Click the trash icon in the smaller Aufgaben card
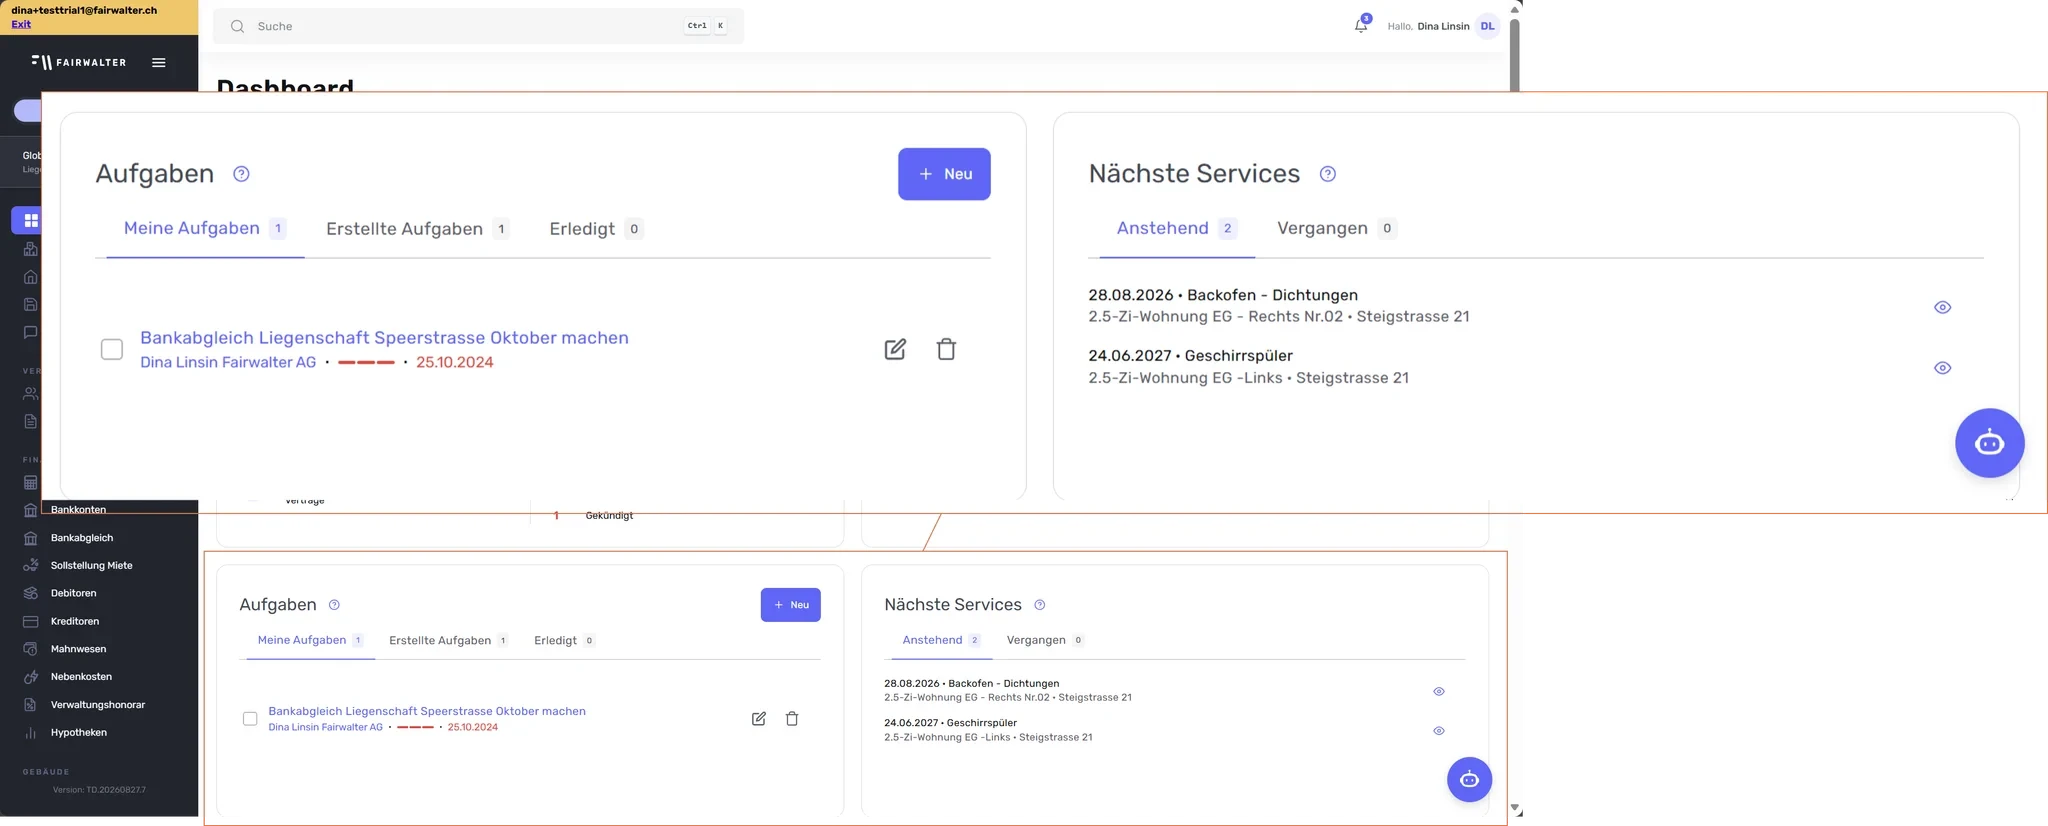 pyautogui.click(x=792, y=718)
